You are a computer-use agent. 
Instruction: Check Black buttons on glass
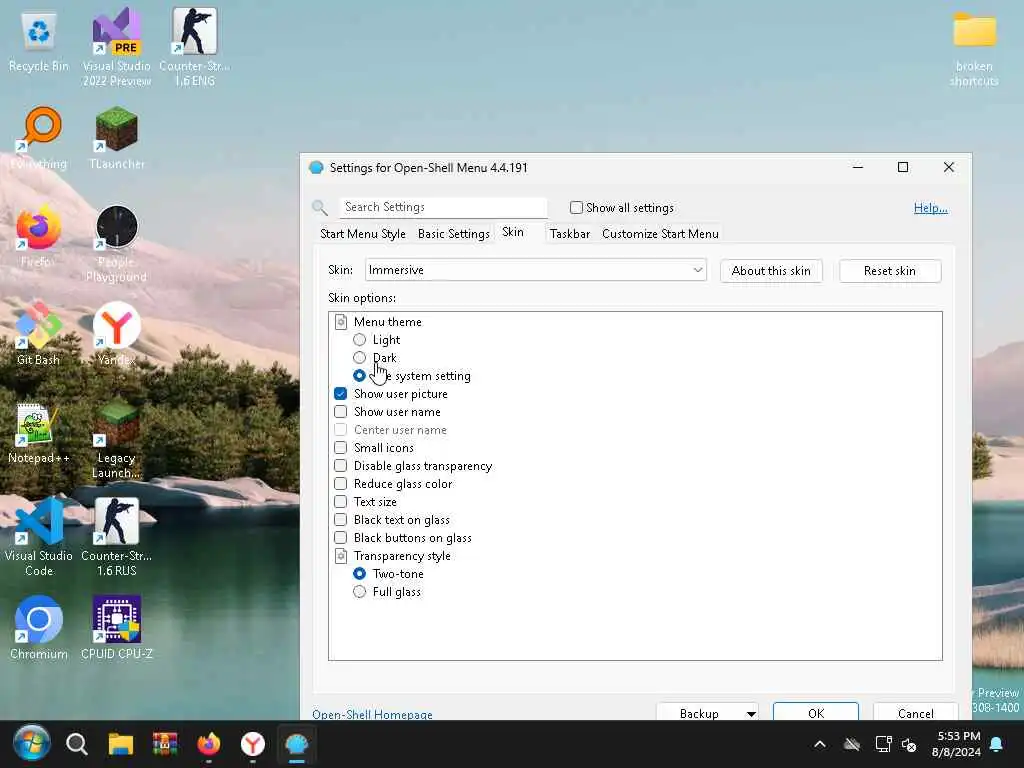340,538
